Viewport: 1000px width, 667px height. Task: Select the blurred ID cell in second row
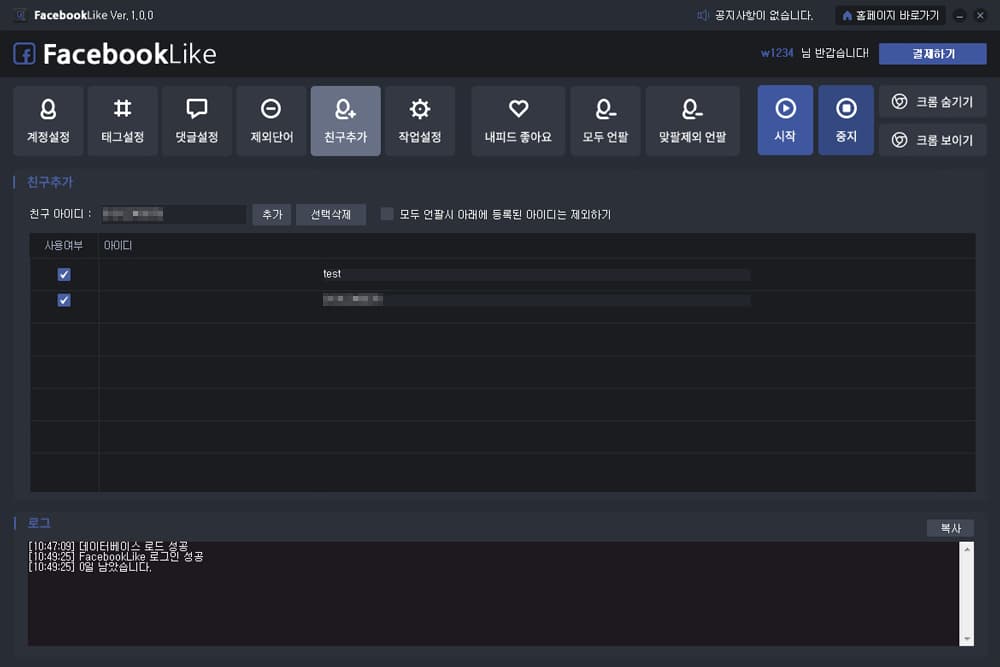[x=536, y=300]
